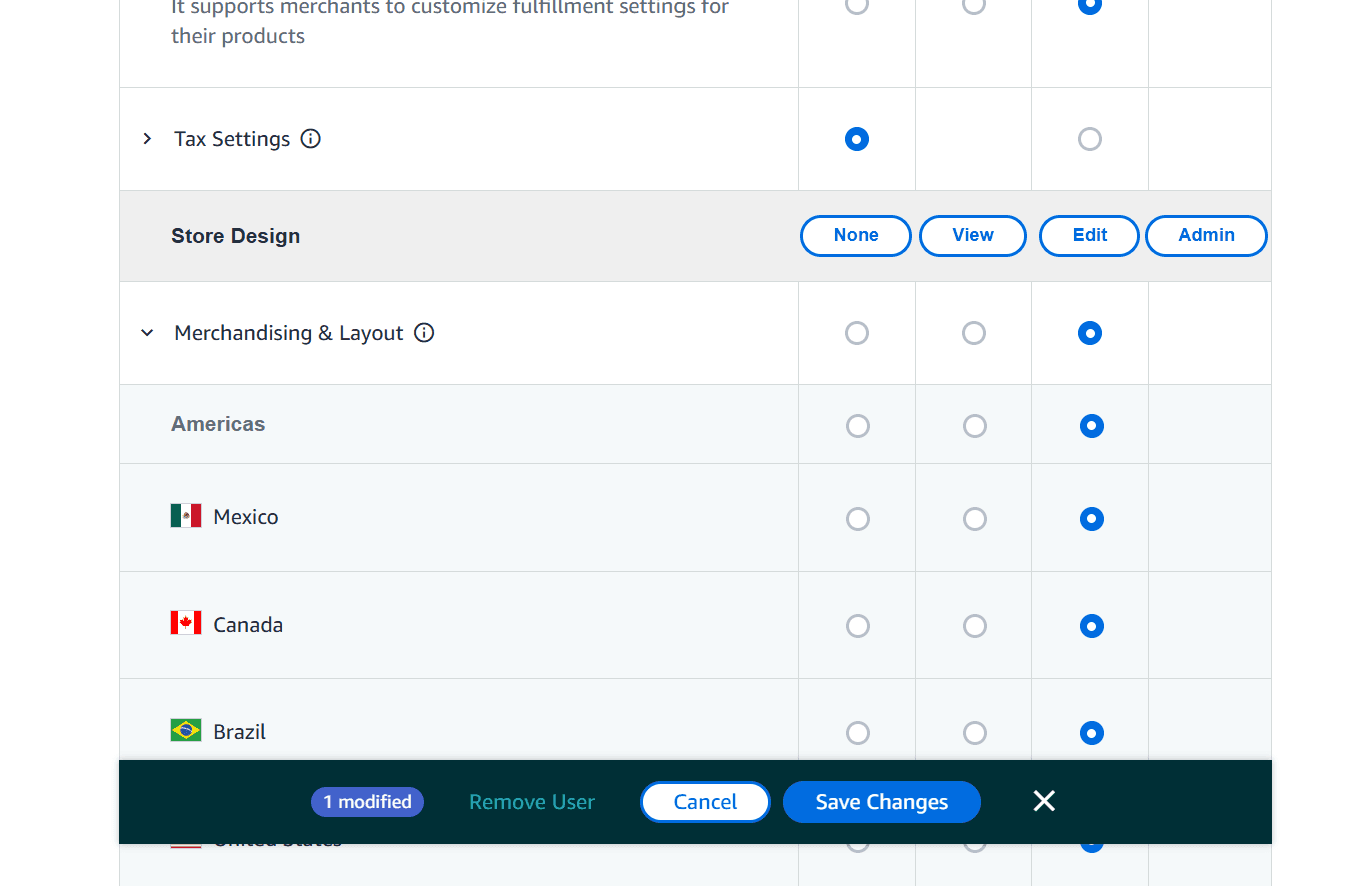
Task: Click the 'Mexico' country label
Action: click(246, 517)
